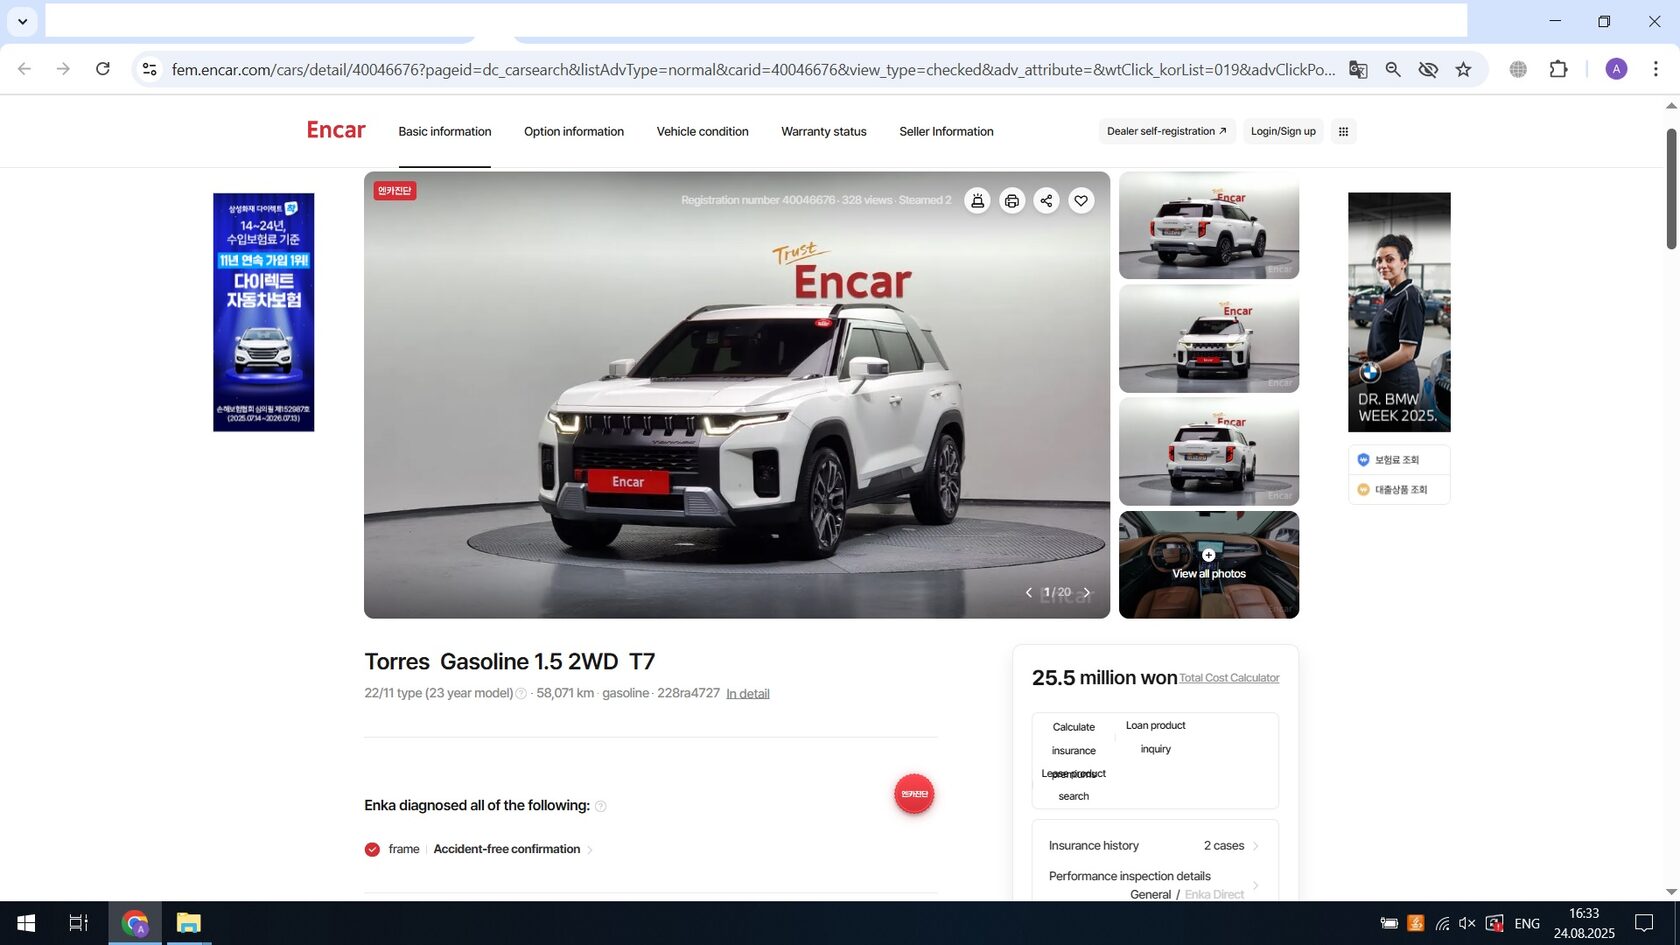Open the Encar all-services grid icon

point(1343,131)
